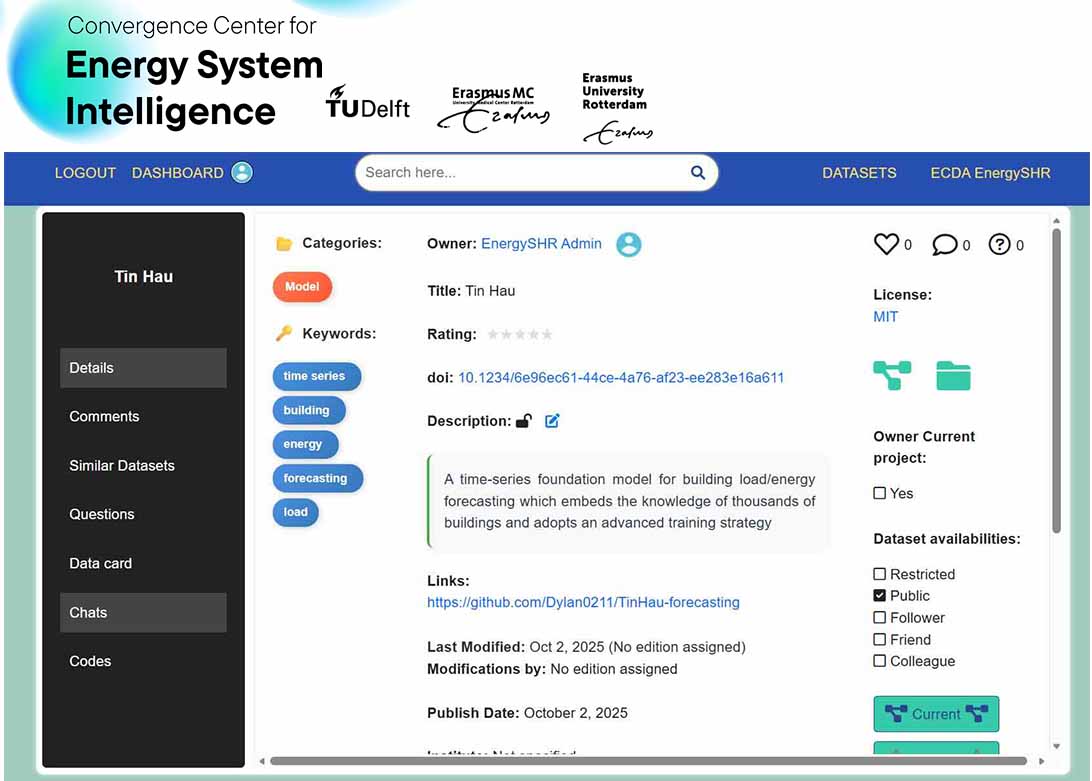Open the comments speech bubble icon

click(944, 245)
